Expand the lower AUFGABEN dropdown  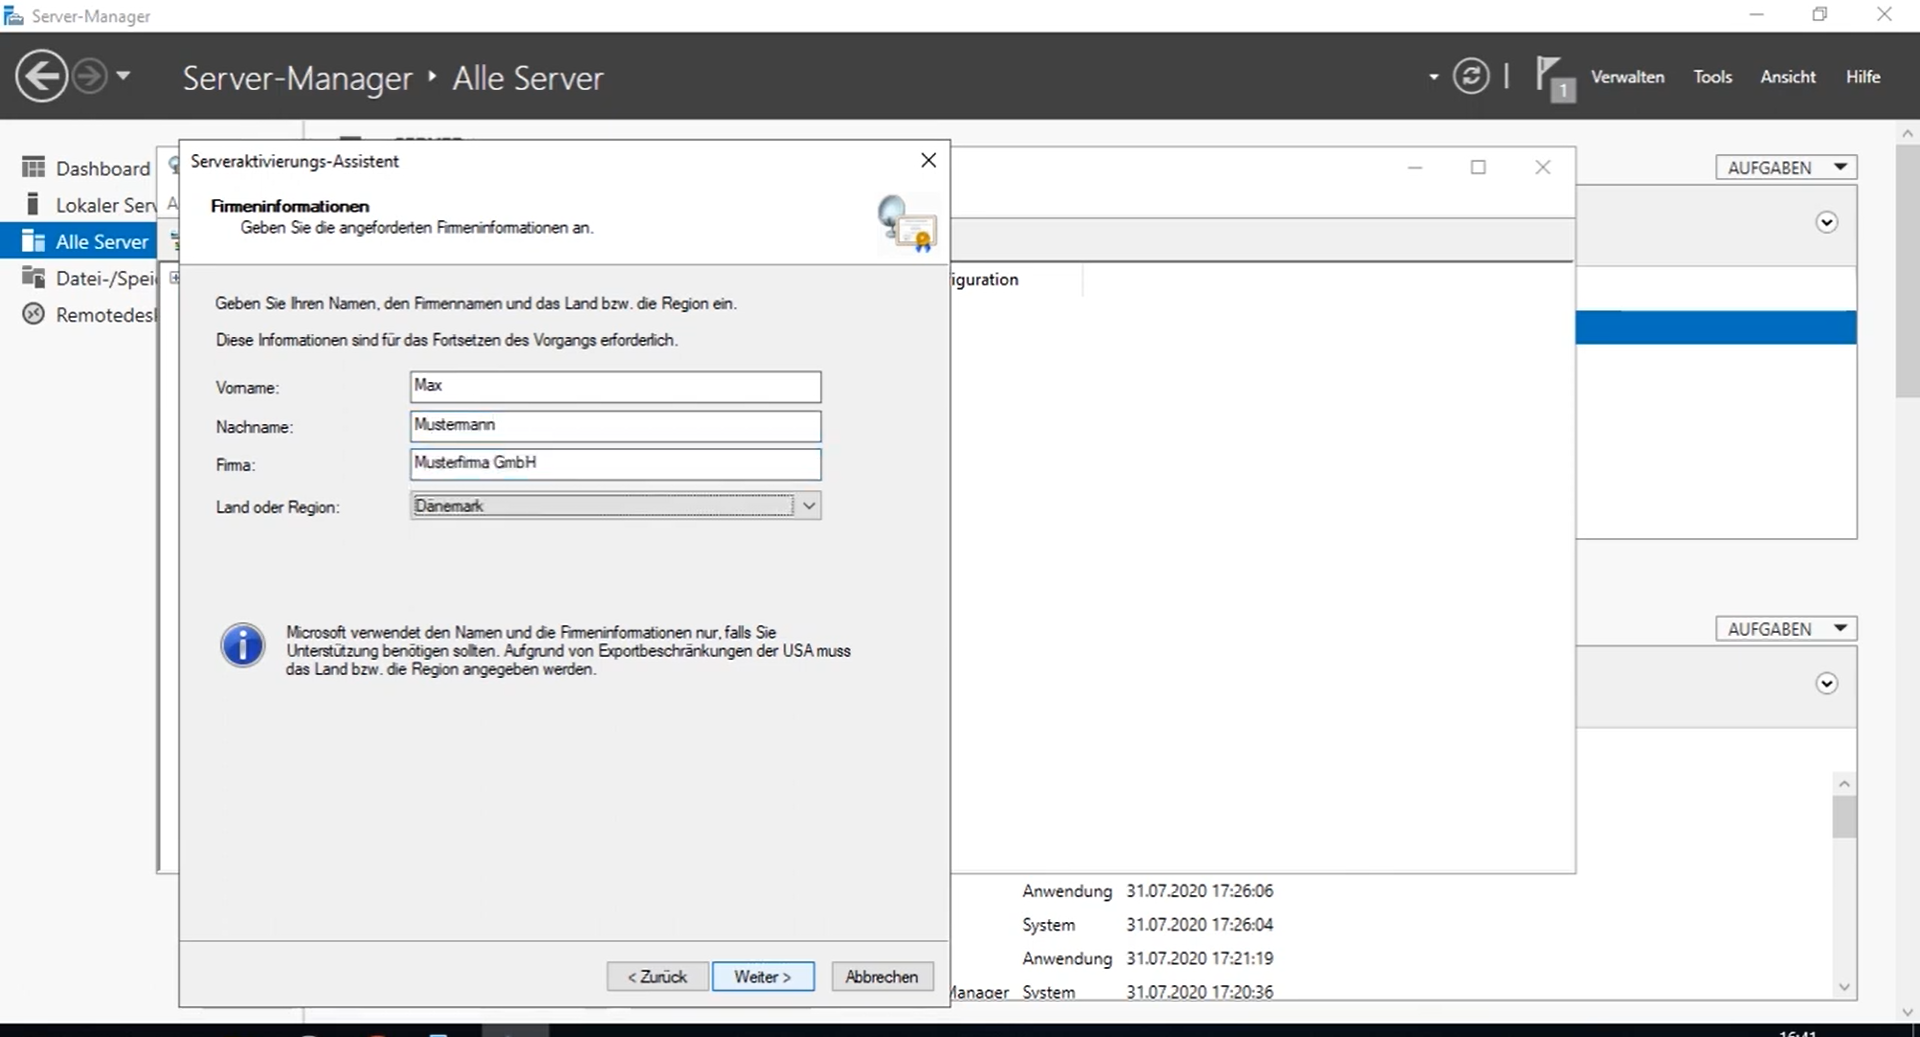click(x=1785, y=629)
